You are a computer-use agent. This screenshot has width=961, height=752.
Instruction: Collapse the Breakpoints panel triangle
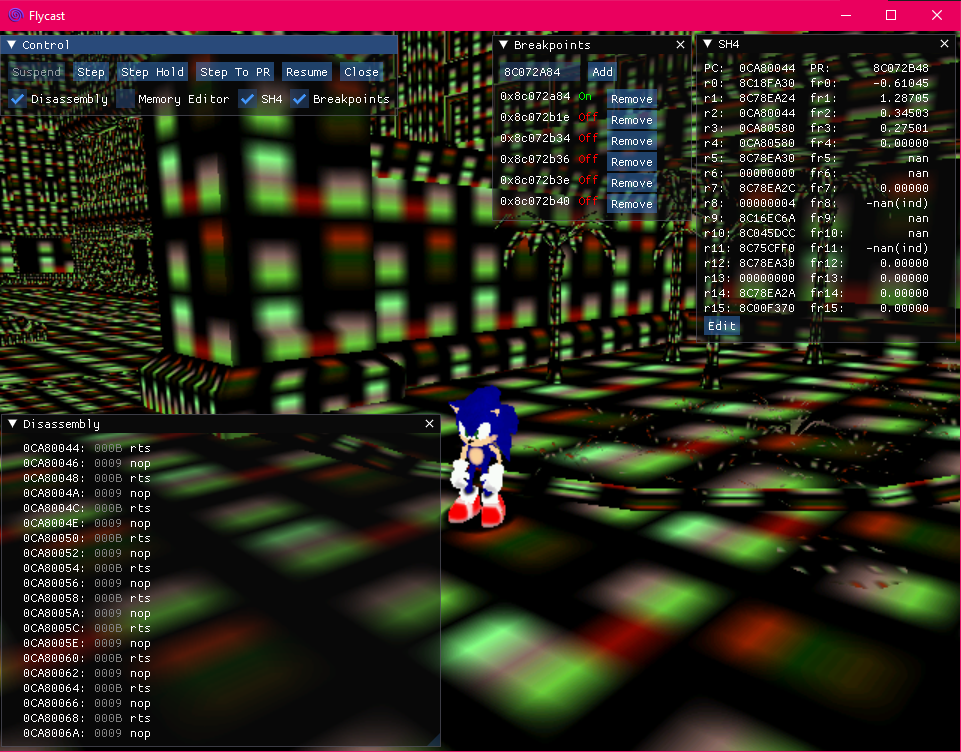[504, 45]
